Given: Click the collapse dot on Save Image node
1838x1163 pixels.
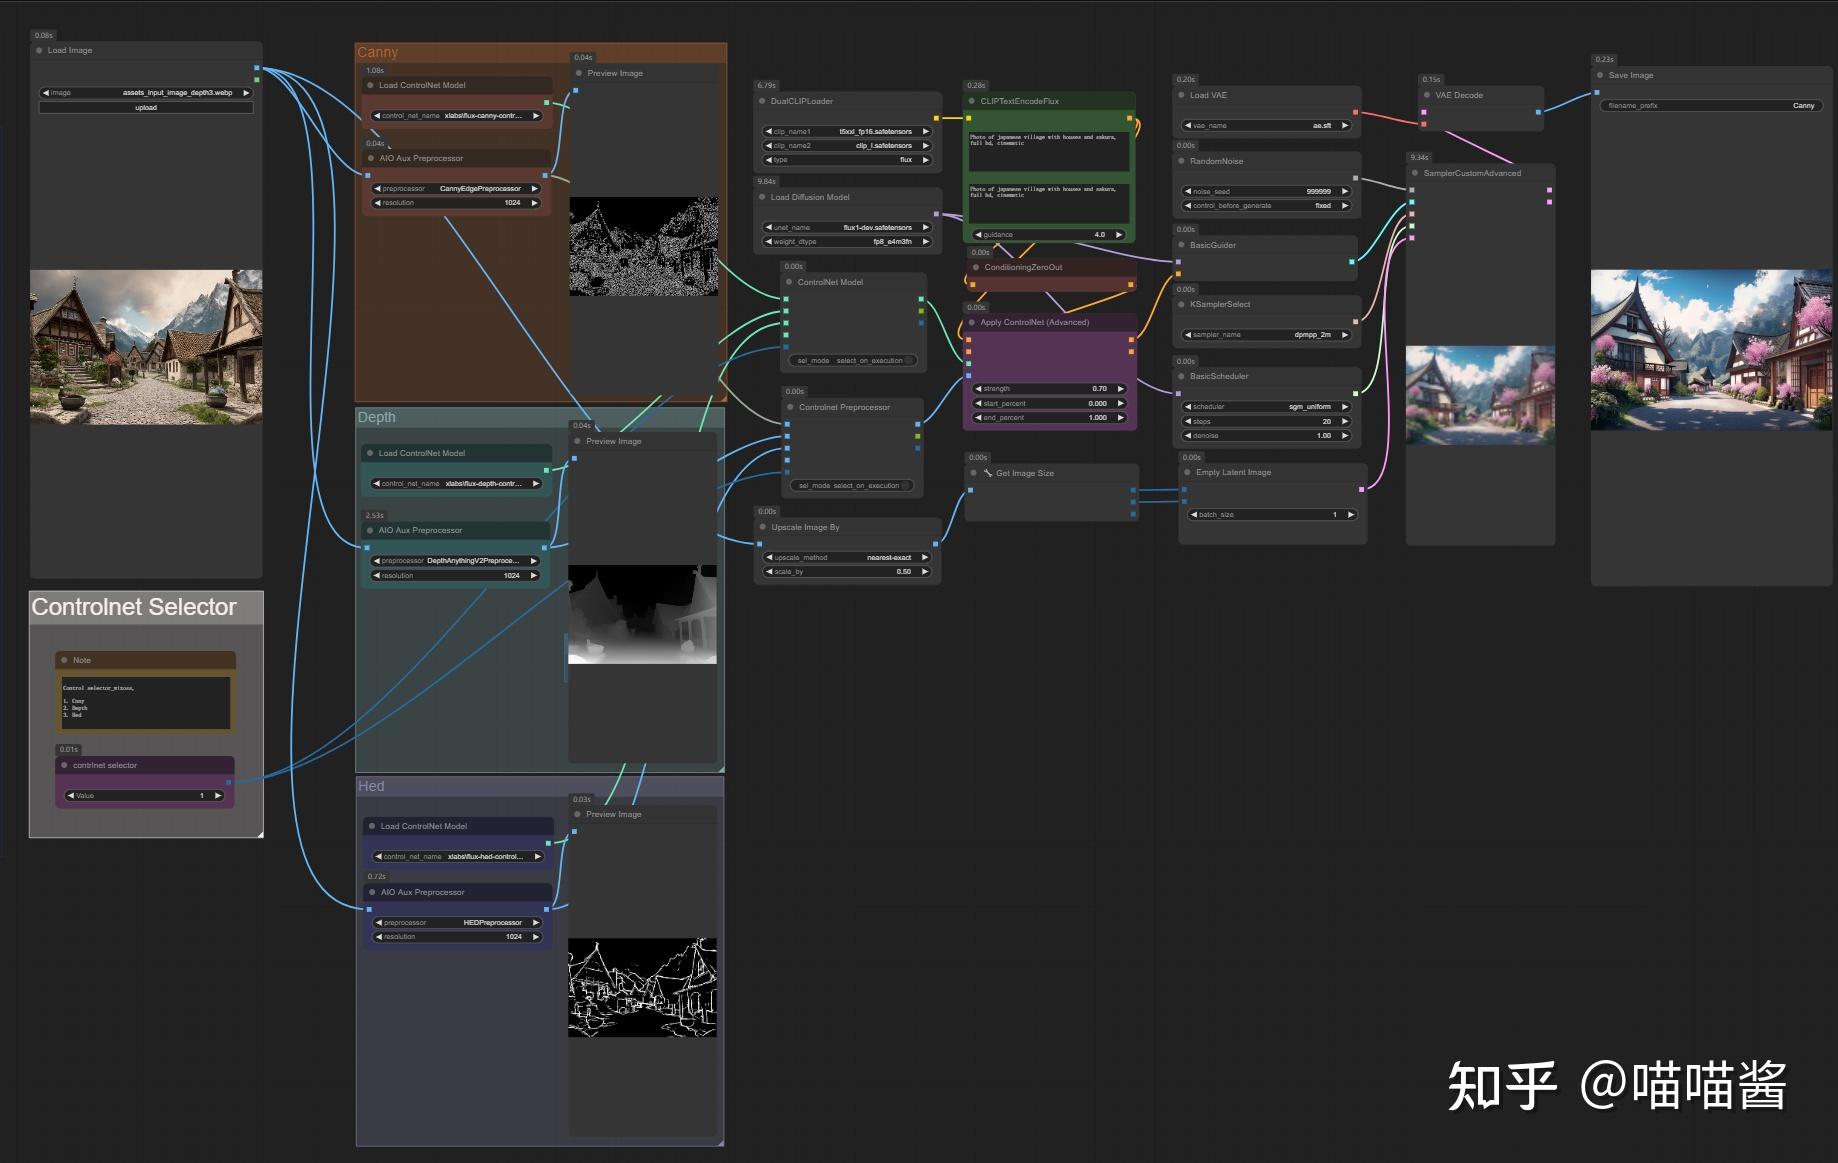Looking at the screenshot, I should 1600,75.
